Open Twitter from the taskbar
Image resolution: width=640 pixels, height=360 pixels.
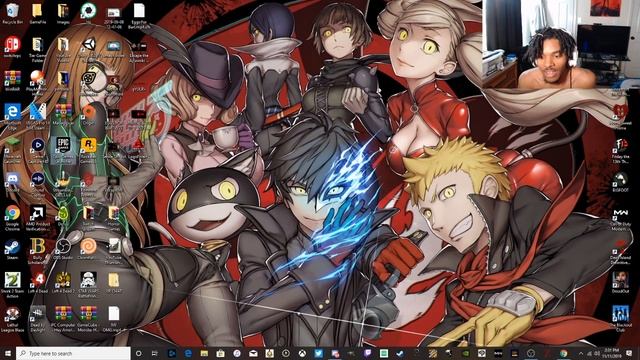318,353
